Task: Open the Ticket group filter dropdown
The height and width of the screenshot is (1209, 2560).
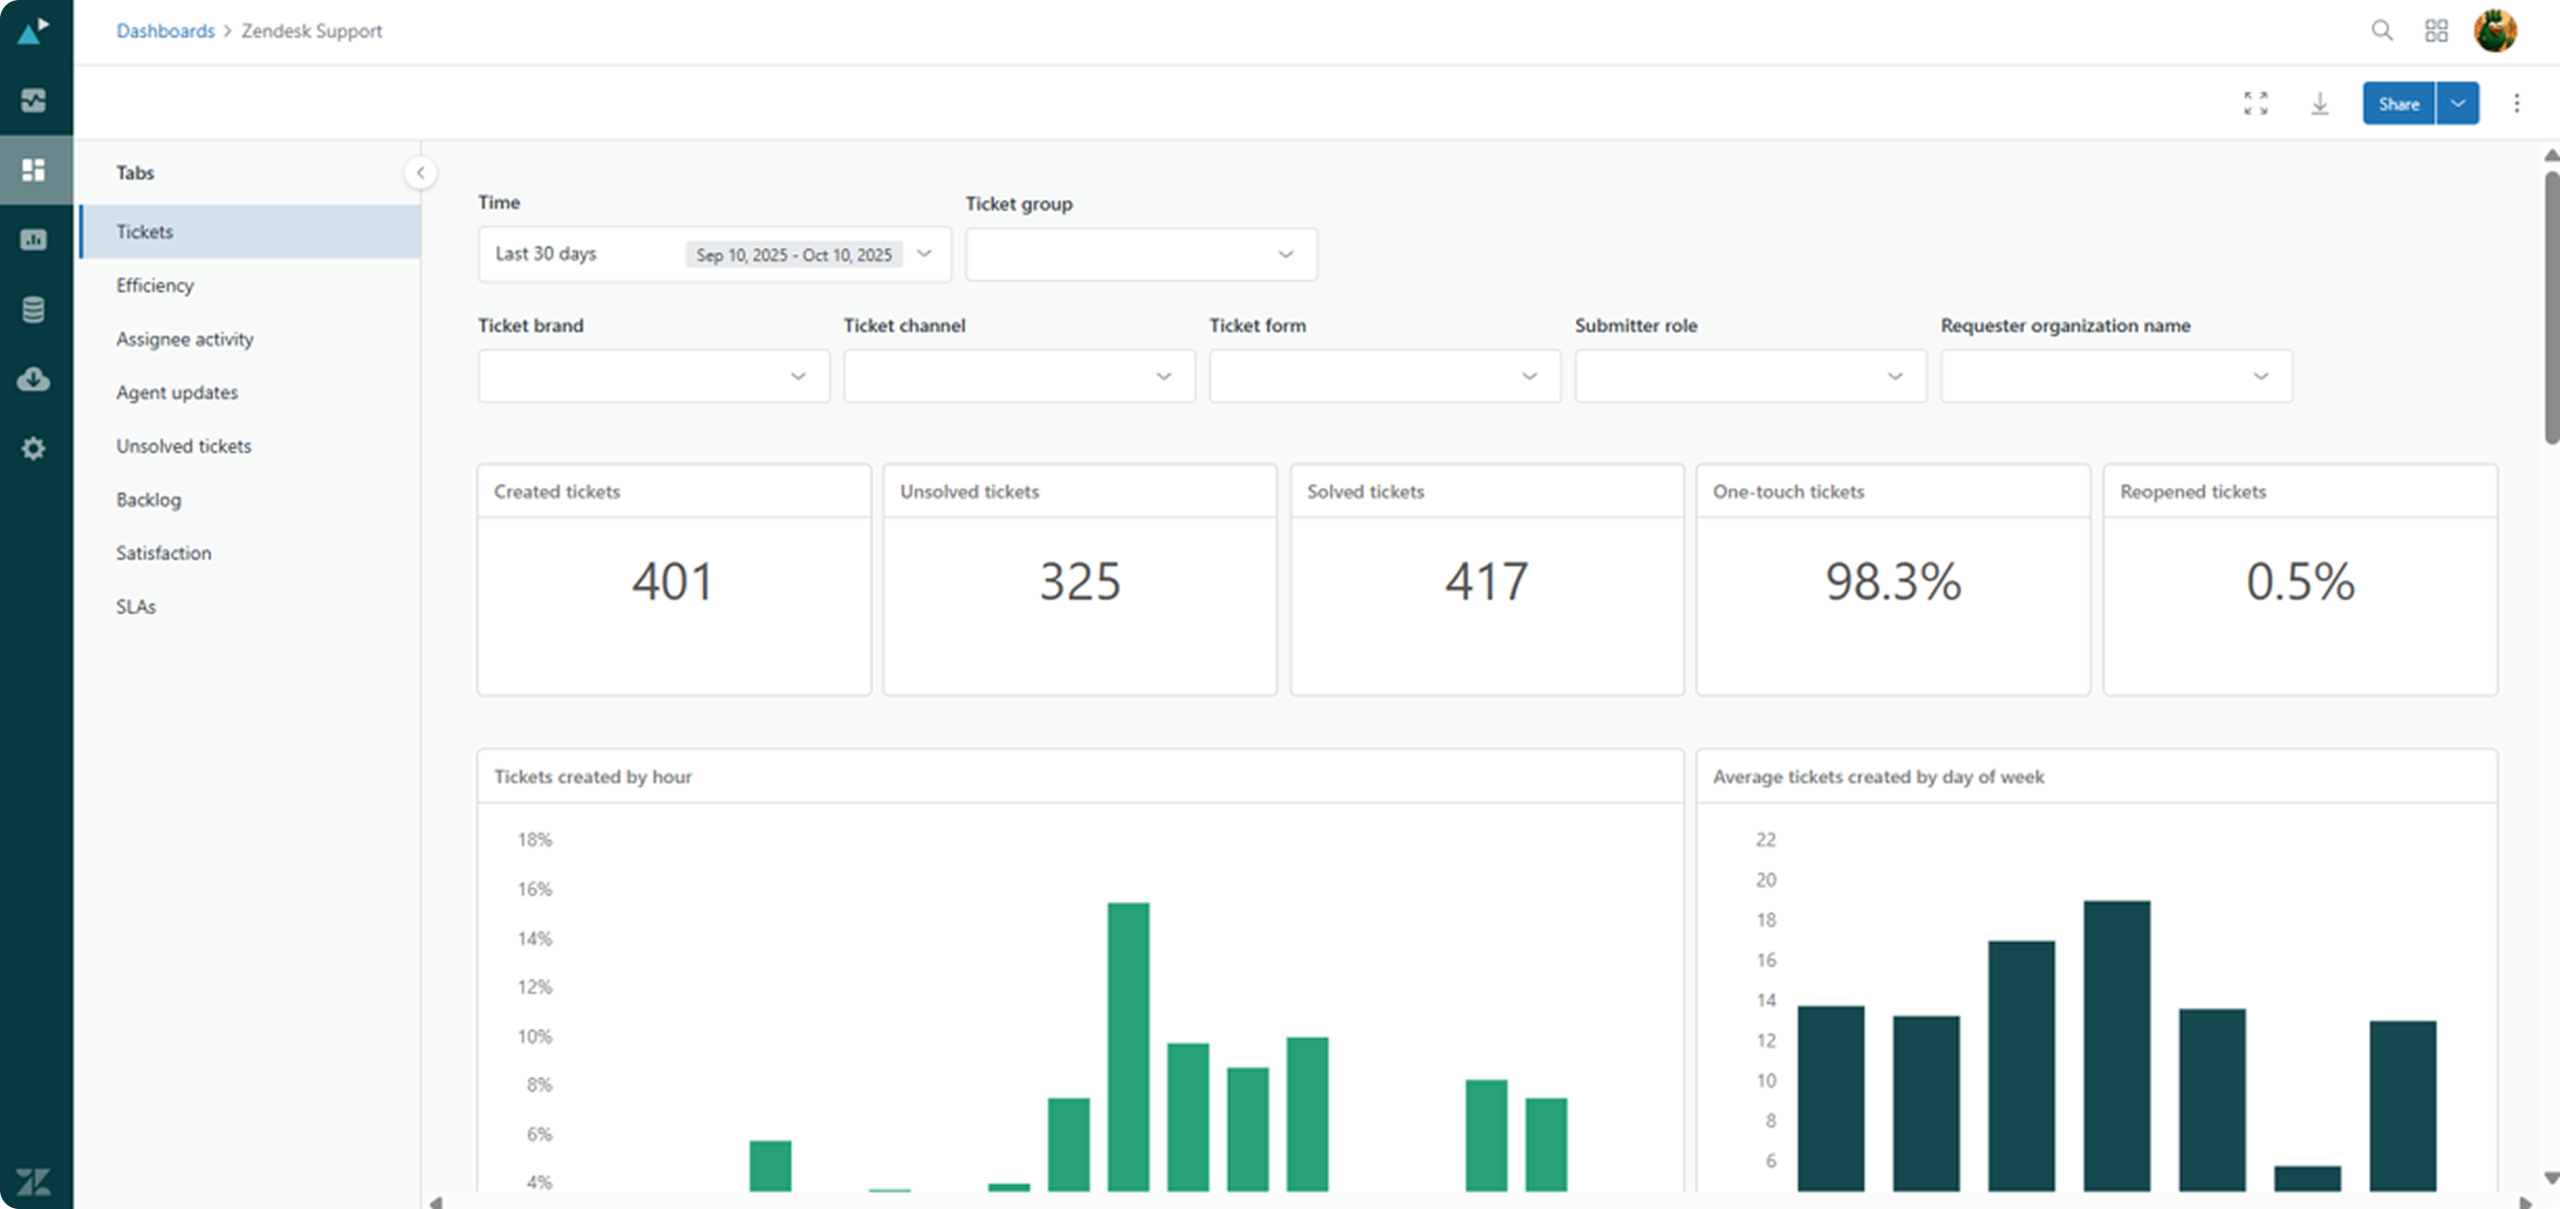Action: [x=1140, y=254]
